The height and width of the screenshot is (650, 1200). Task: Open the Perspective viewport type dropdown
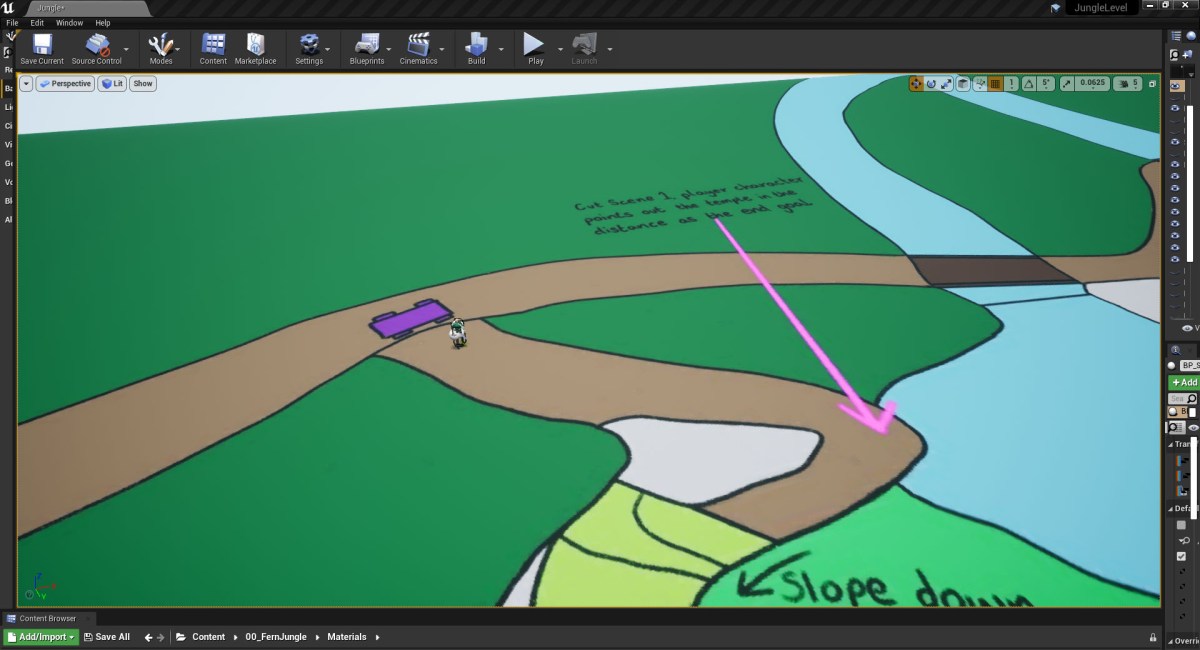[x=65, y=84]
